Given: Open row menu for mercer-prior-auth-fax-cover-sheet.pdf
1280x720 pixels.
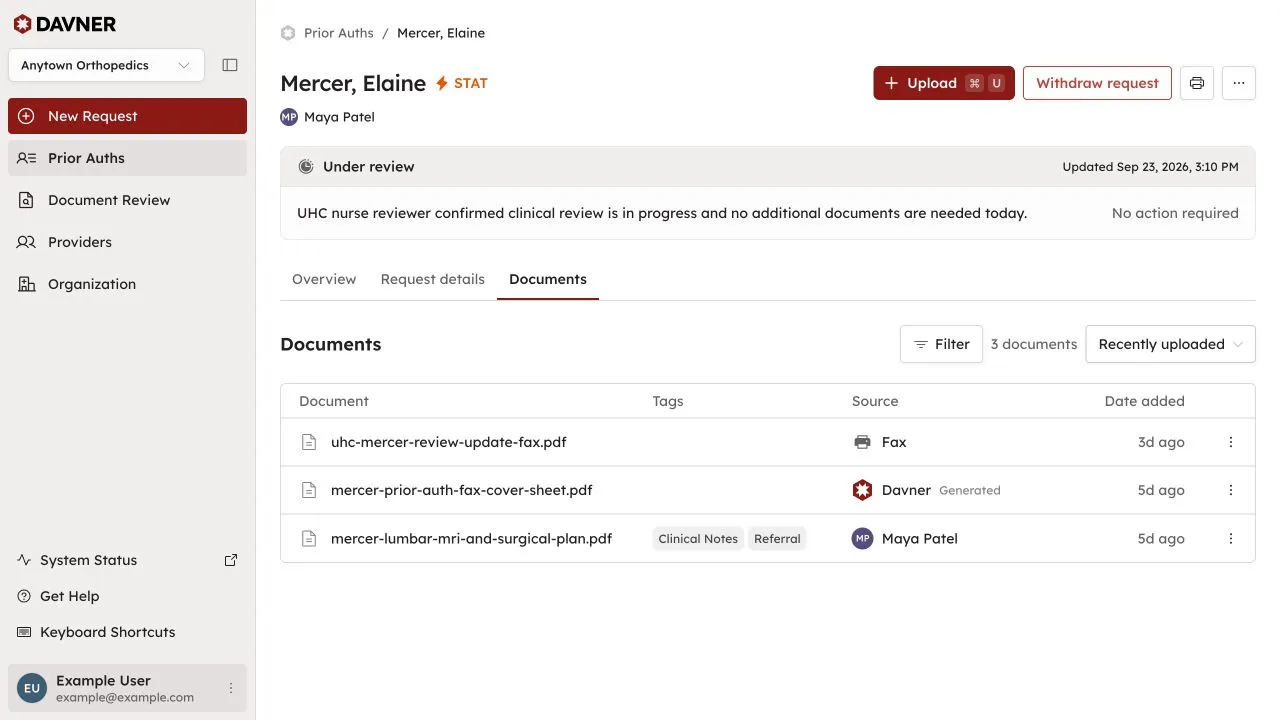Looking at the screenshot, I should (1231, 490).
